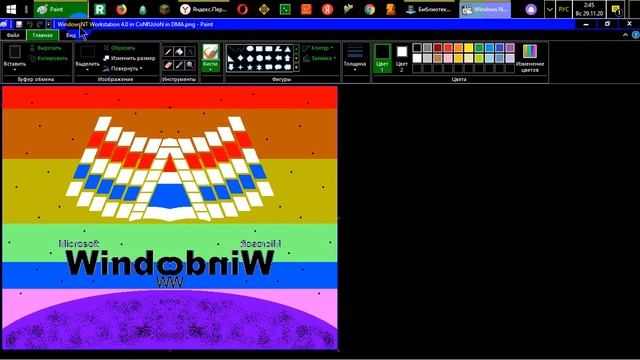Open Google Chrome from the taskbar
Image resolution: width=640 pixels, height=360 pixels.
tap(369, 9)
